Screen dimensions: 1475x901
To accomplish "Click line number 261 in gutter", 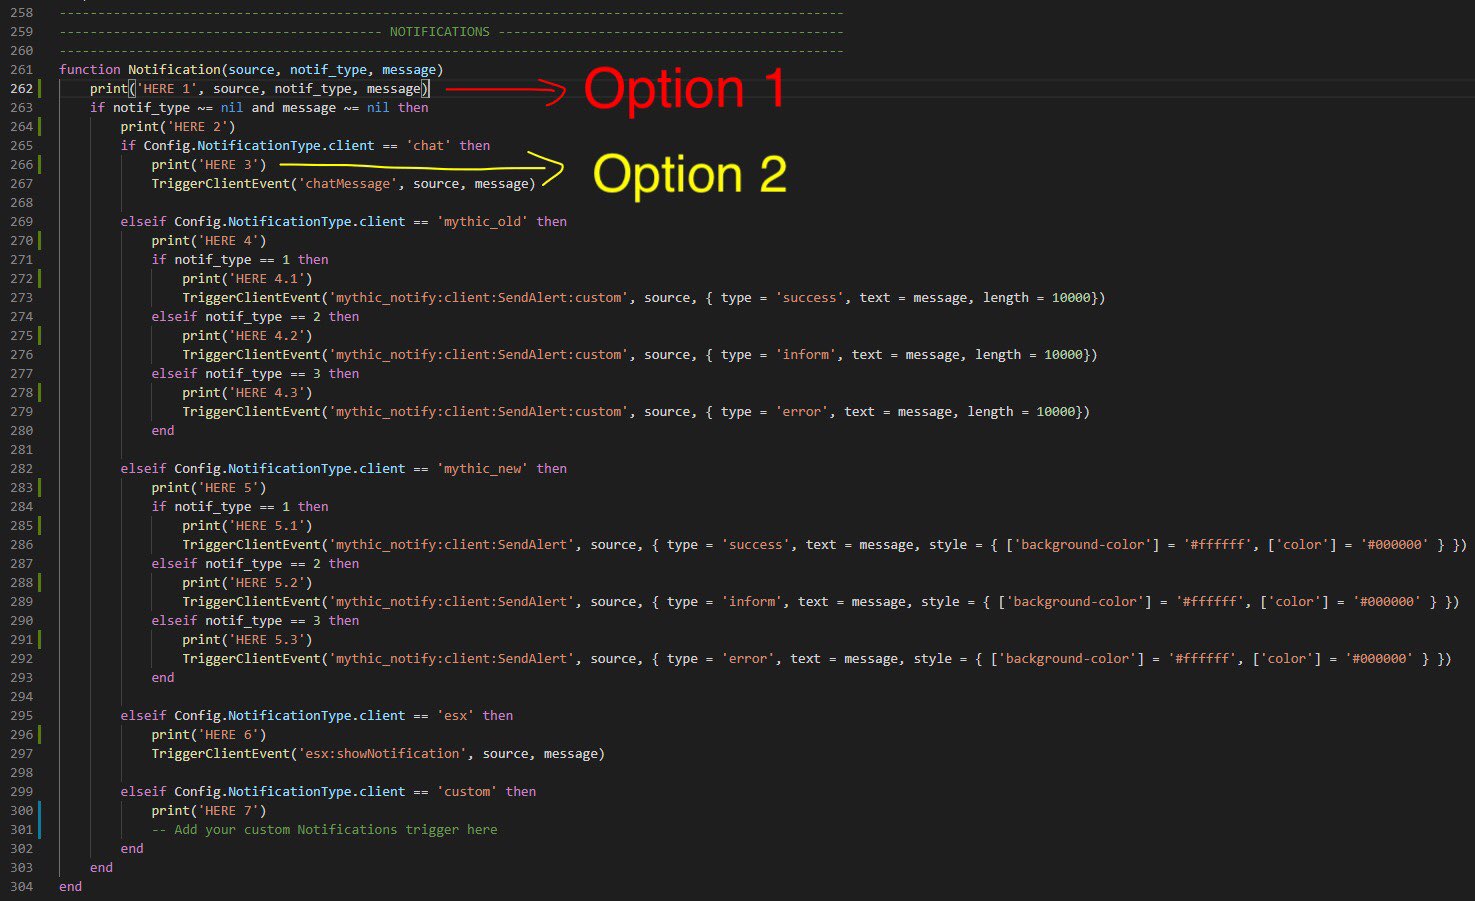I will click(x=21, y=69).
